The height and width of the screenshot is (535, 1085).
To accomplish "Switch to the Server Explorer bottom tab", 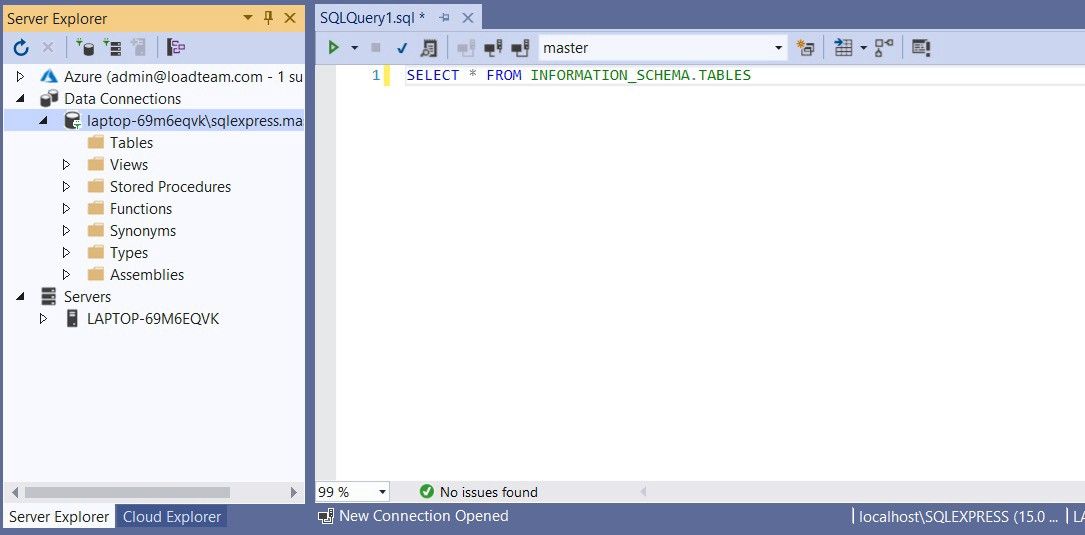I will (x=59, y=516).
